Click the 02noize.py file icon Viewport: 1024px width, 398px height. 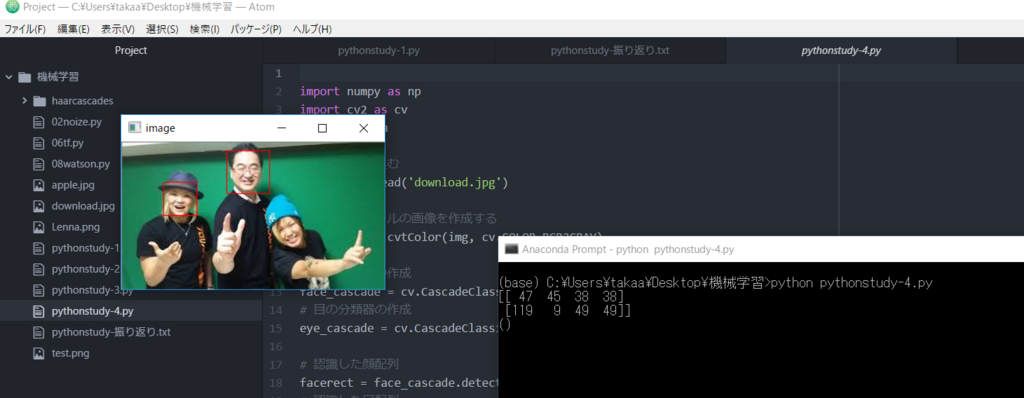coord(39,122)
